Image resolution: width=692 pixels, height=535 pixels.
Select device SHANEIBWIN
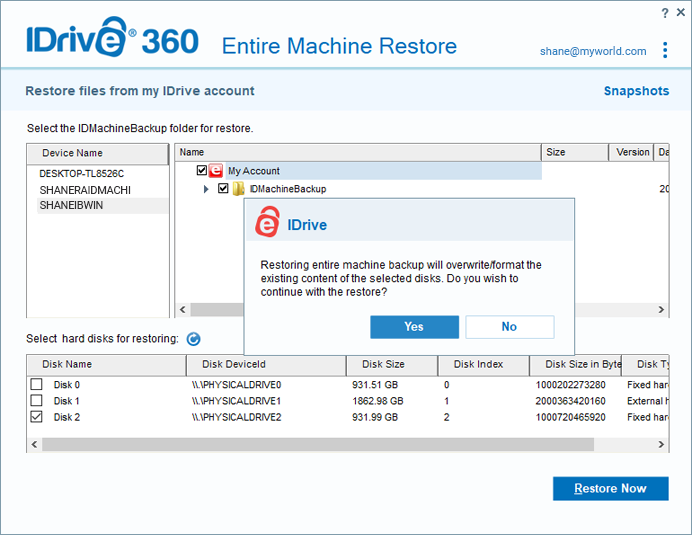point(102,206)
